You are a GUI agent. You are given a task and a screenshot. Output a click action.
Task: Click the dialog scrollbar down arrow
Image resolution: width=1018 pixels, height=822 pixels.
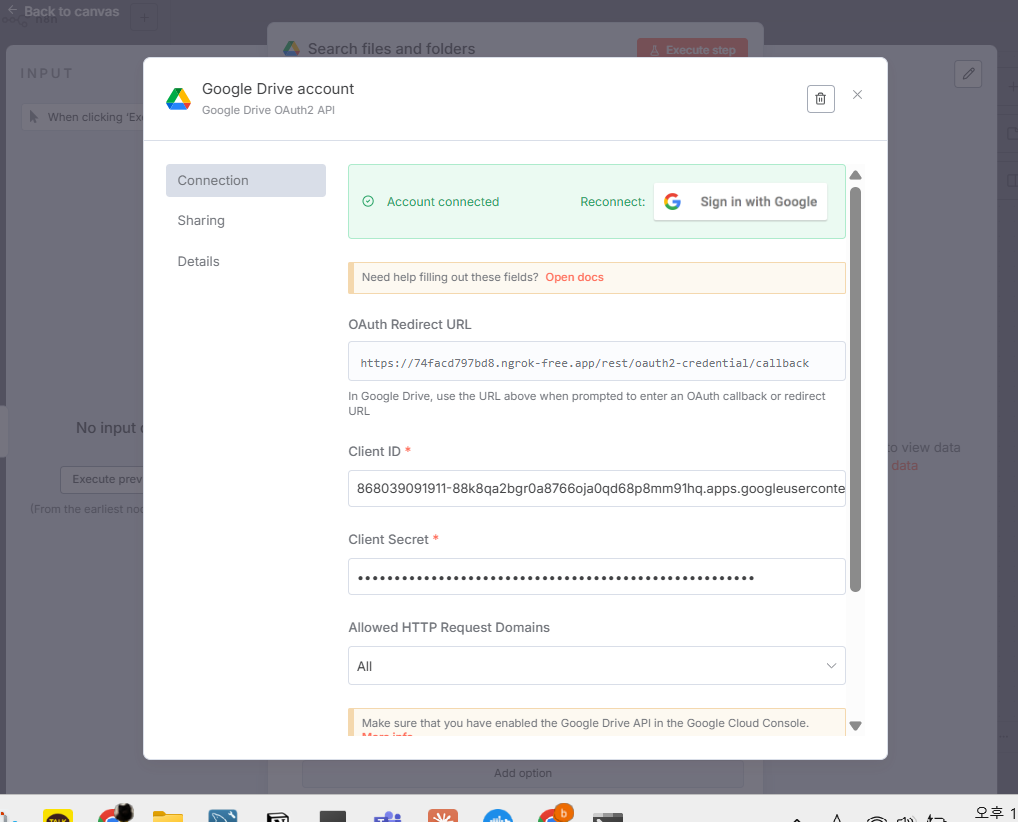(x=856, y=726)
